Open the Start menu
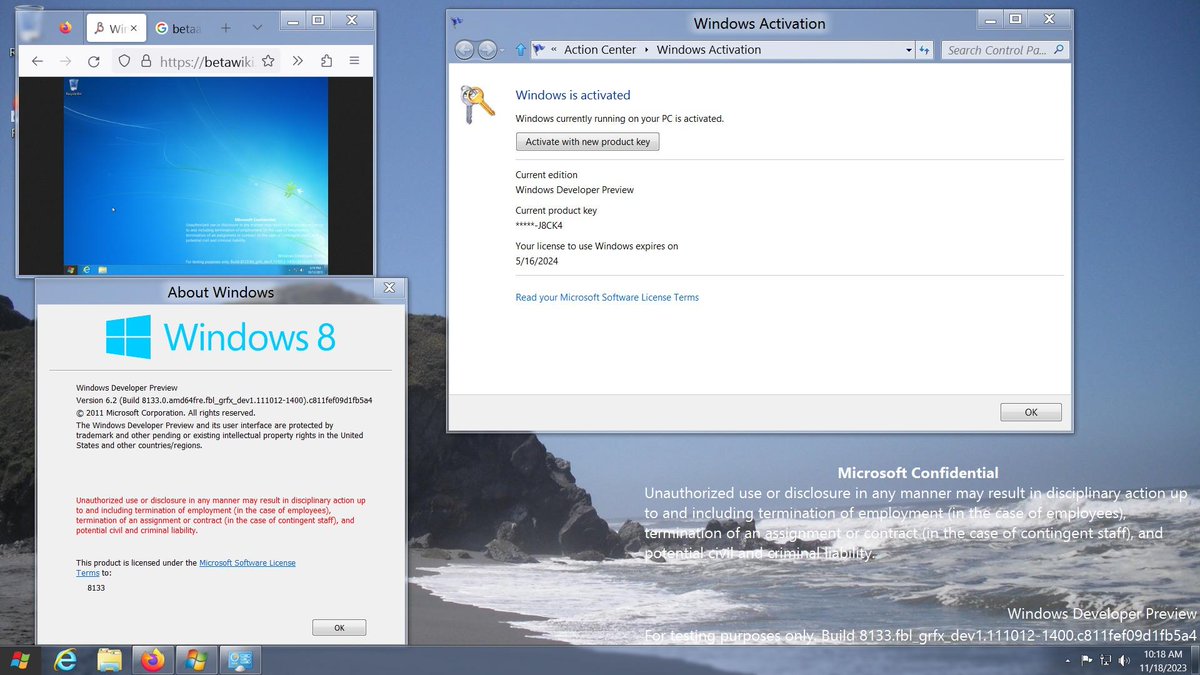This screenshot has width=1200, height=675. tap(20, 659)
